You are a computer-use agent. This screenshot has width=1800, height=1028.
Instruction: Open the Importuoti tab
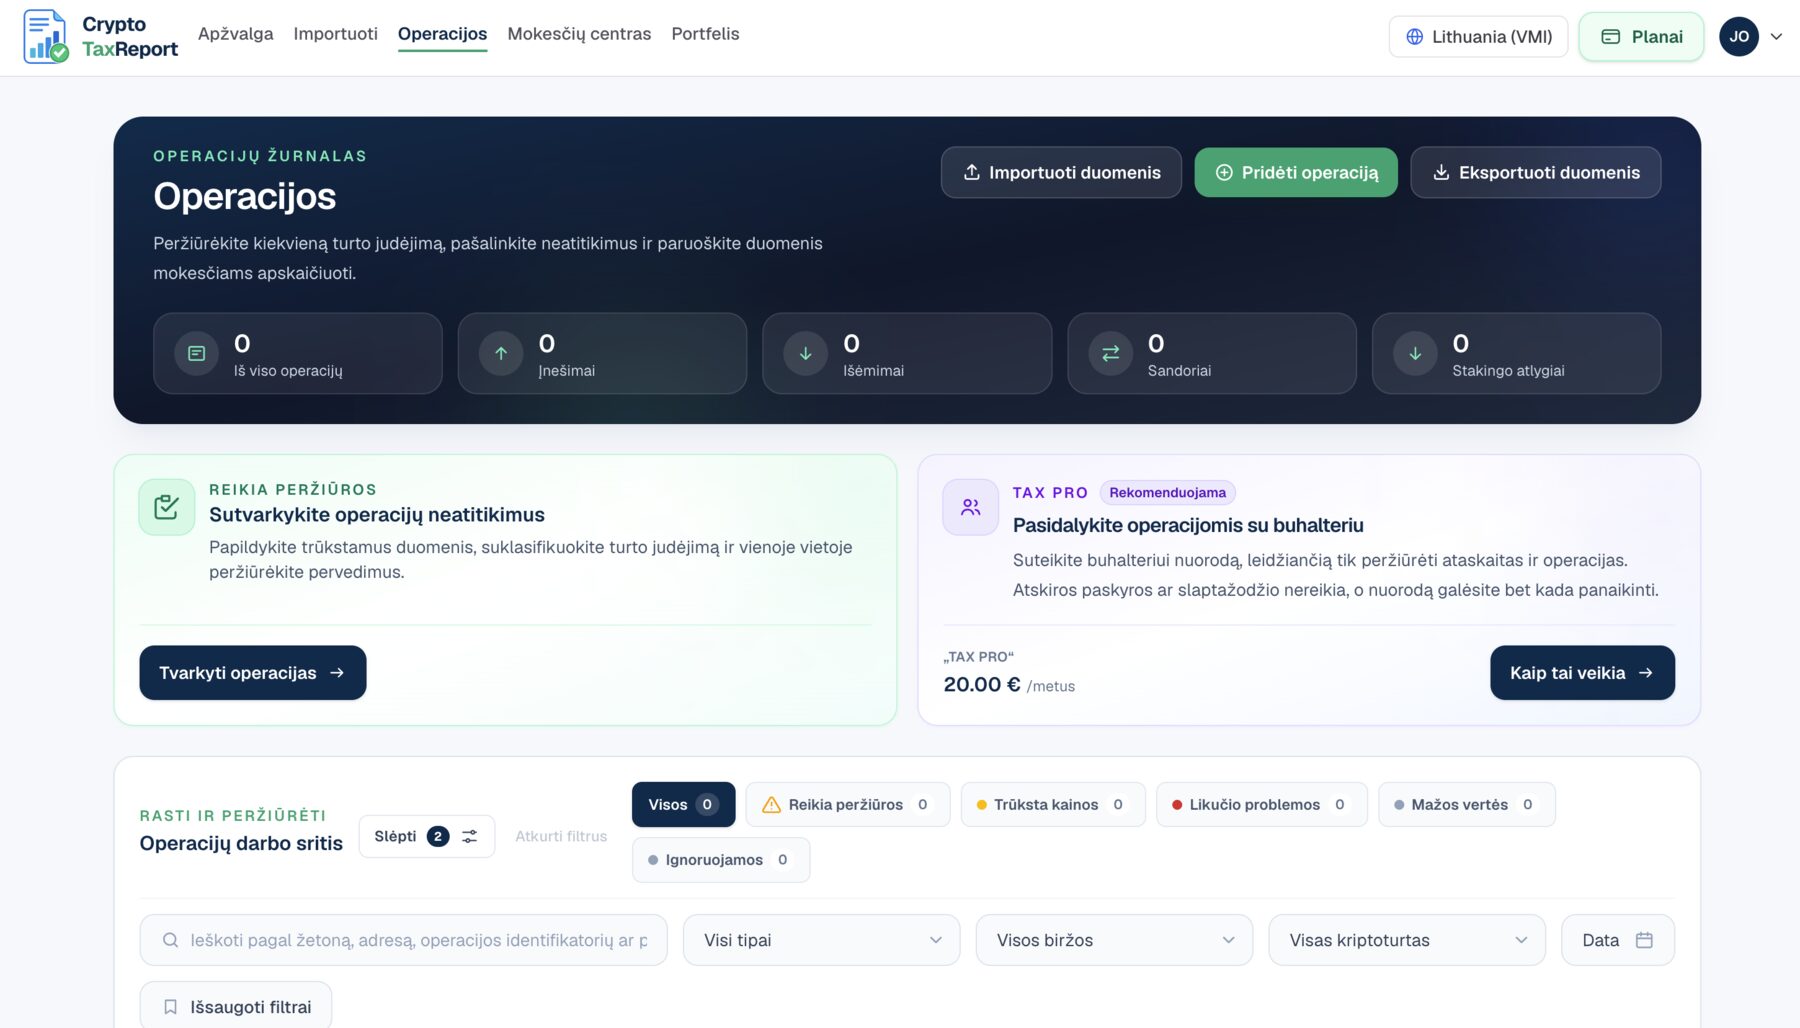click(336, 34)
